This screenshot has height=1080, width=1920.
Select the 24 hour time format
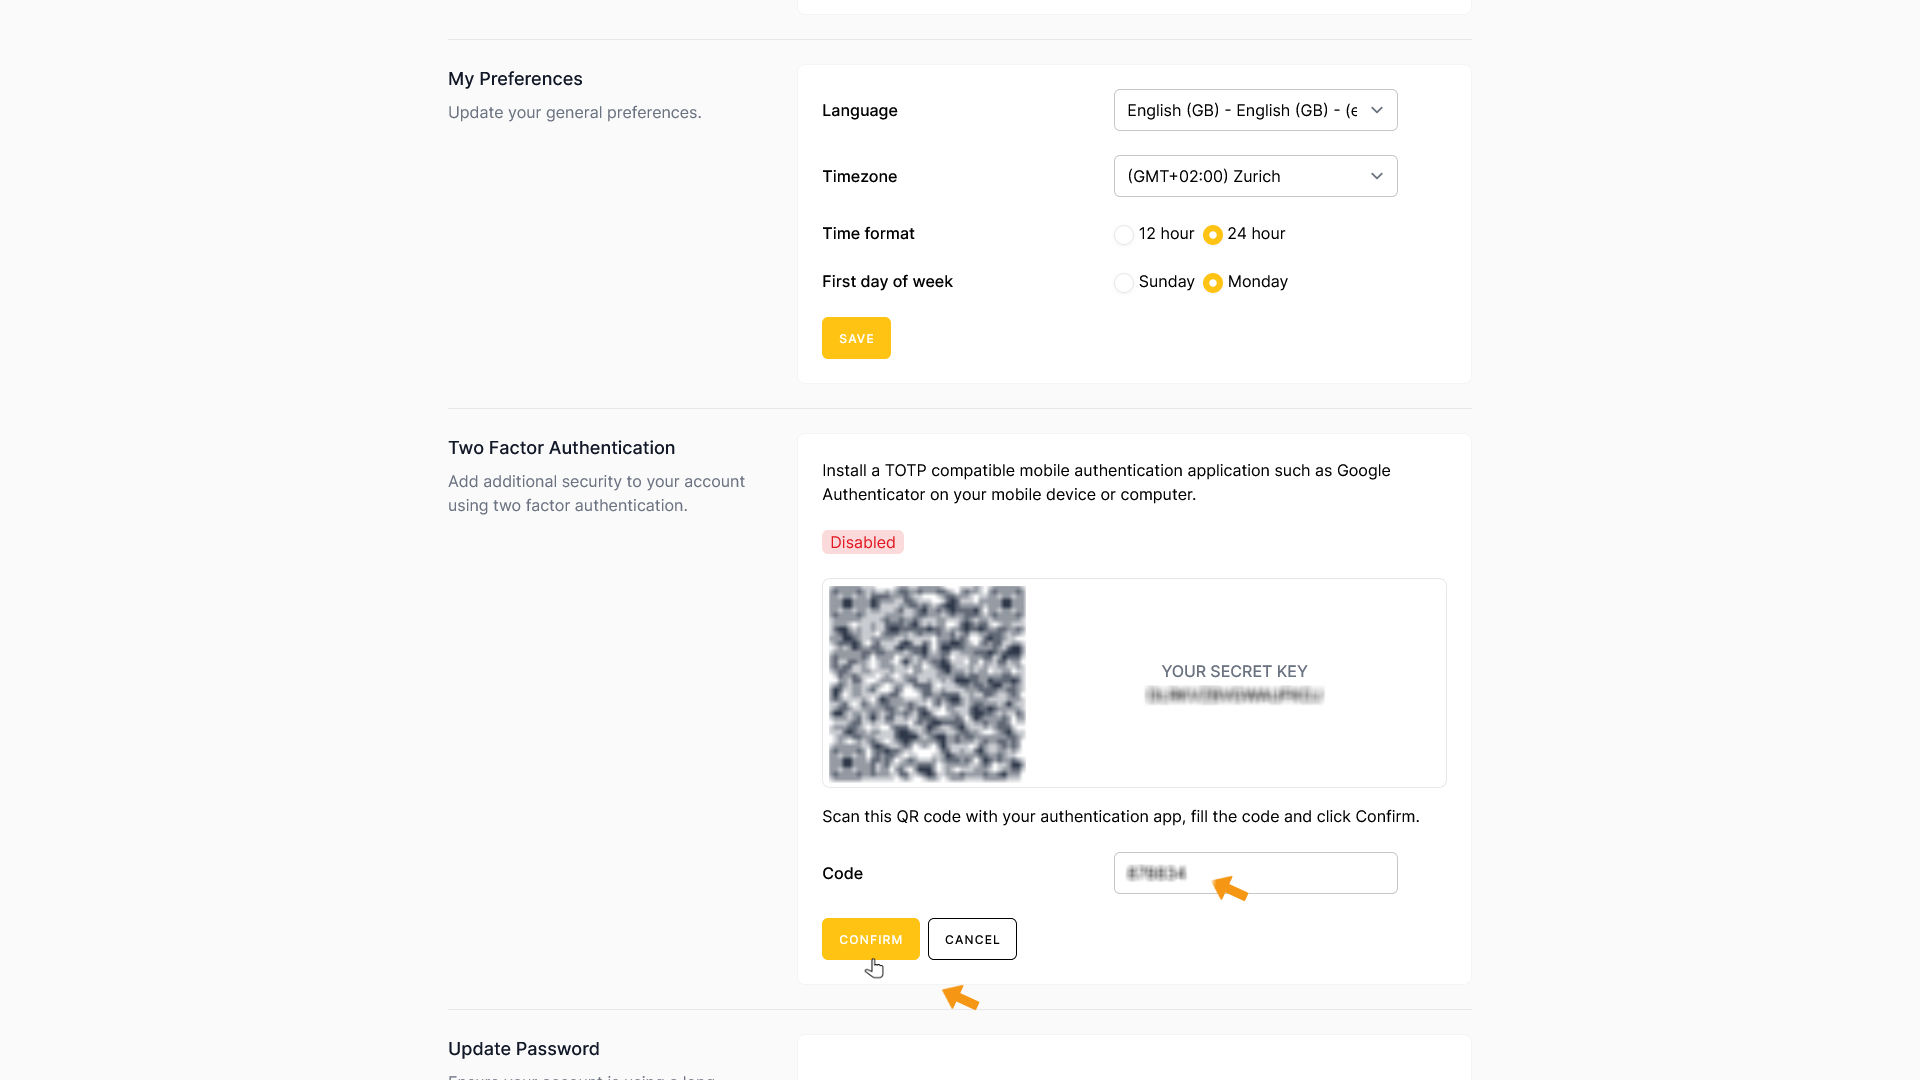pos(1213,234)
